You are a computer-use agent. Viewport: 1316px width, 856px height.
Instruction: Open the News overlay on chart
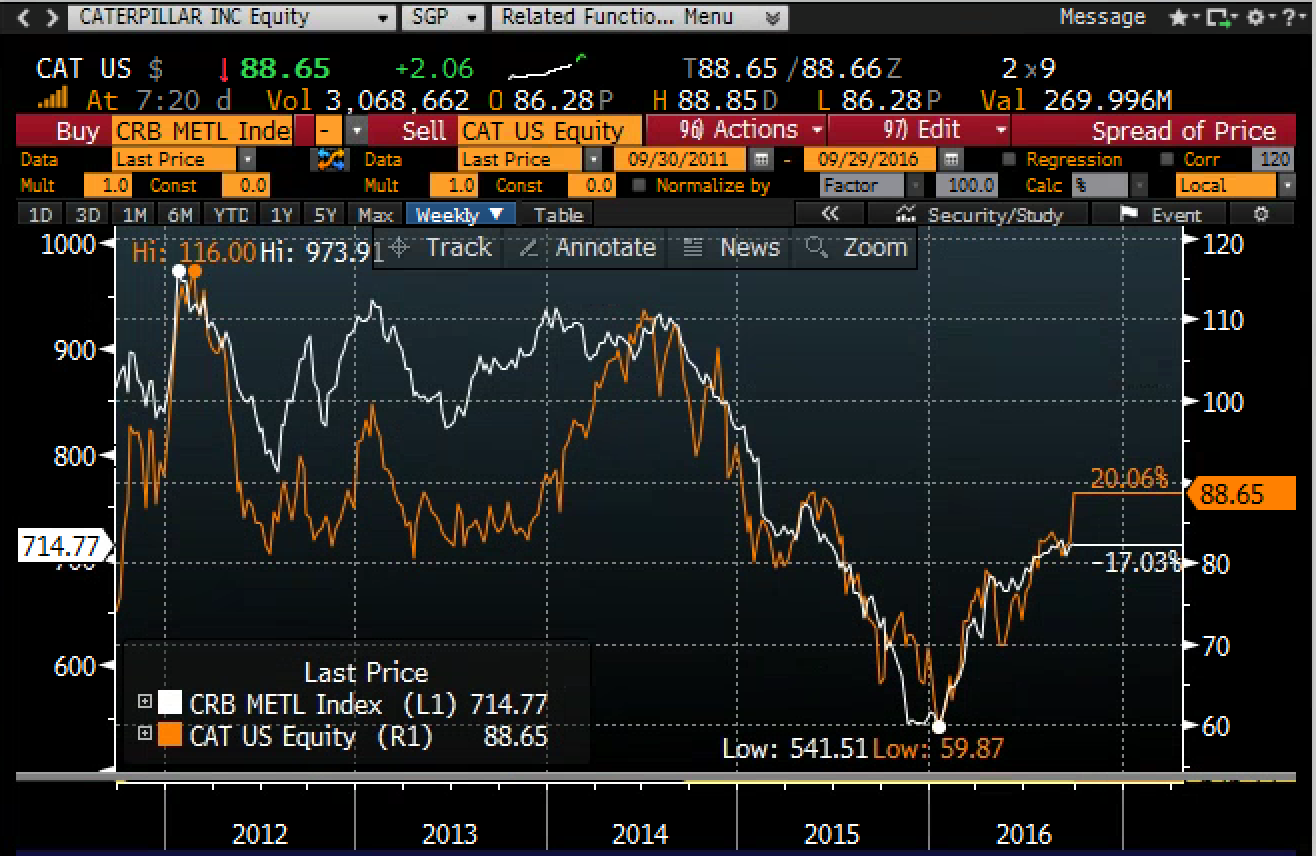click(x=731, y=248)
